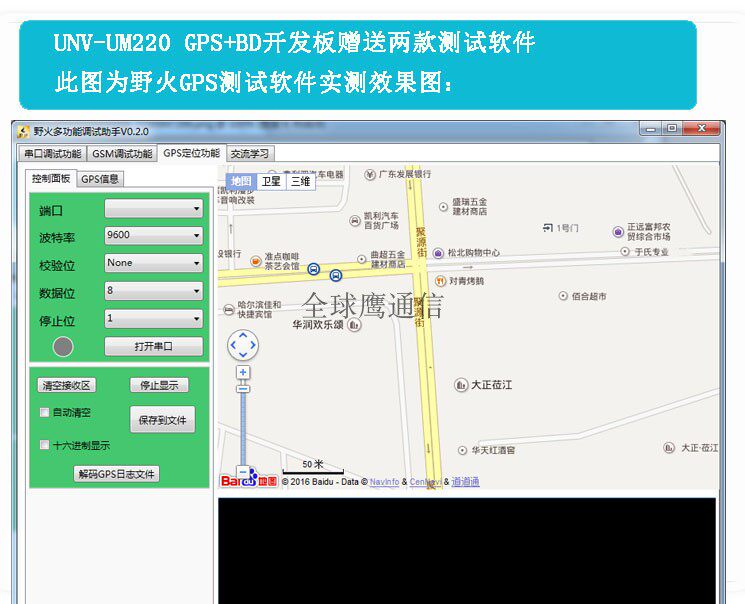Screen dimensions: 745x604
Task: Click 松北购物中心 shopping marker
Action: (x=438, y=253)
